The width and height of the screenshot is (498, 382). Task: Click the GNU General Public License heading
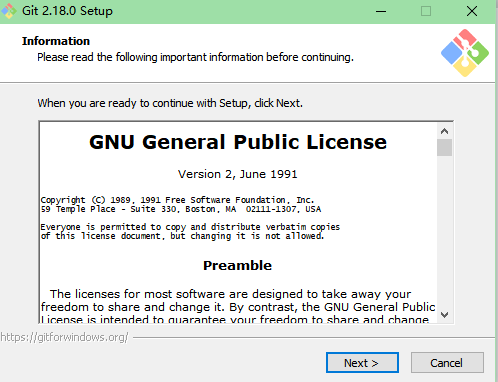tap(238, 142)
